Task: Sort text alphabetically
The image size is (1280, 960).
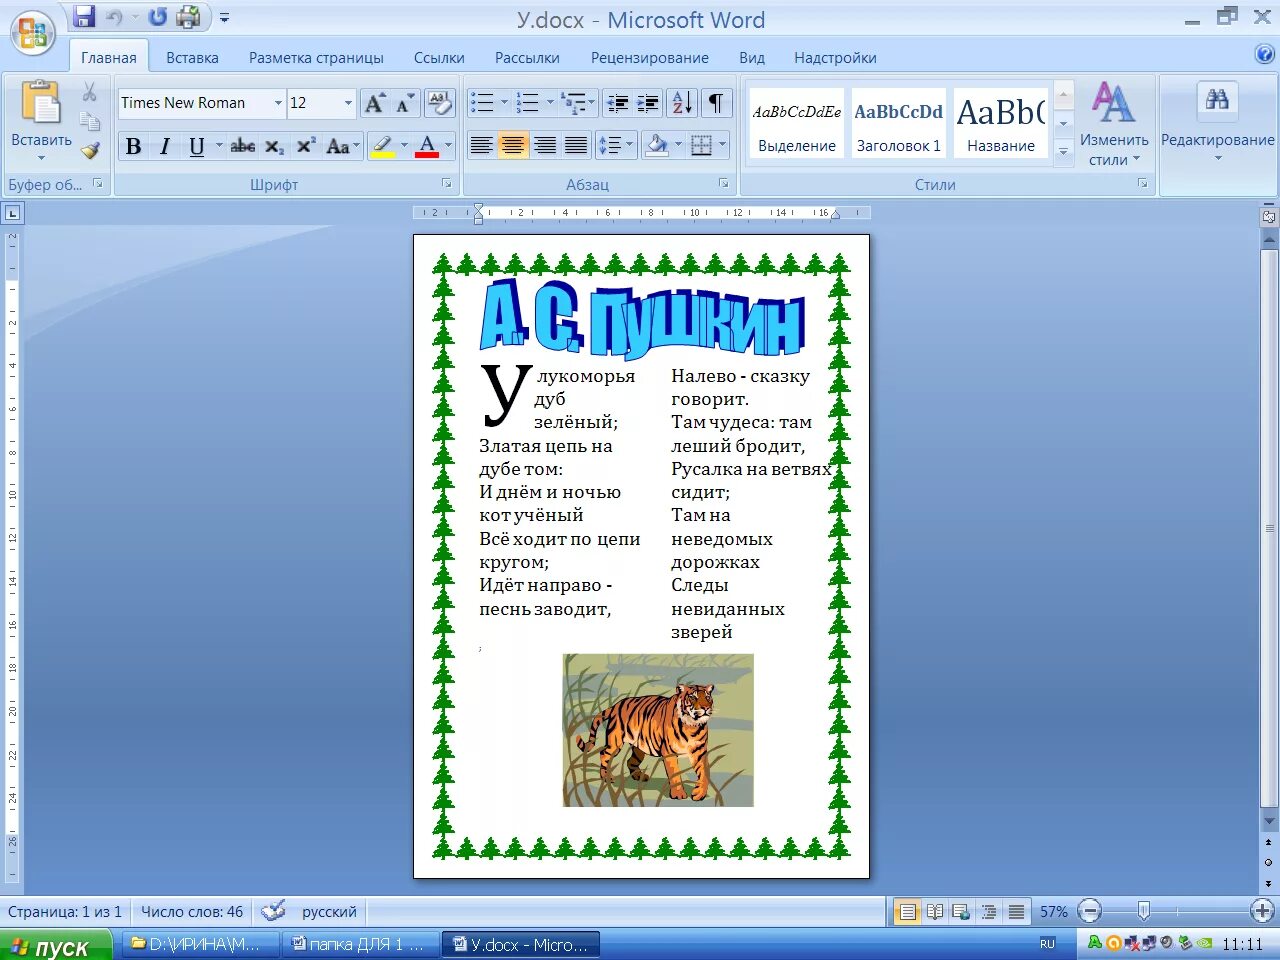Action: 682,103
